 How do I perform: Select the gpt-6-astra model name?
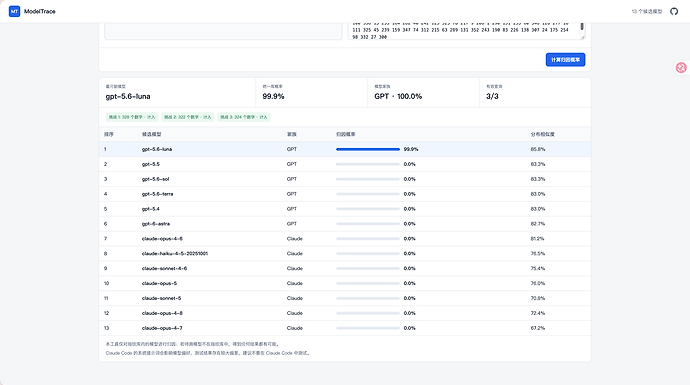(155, 224)
